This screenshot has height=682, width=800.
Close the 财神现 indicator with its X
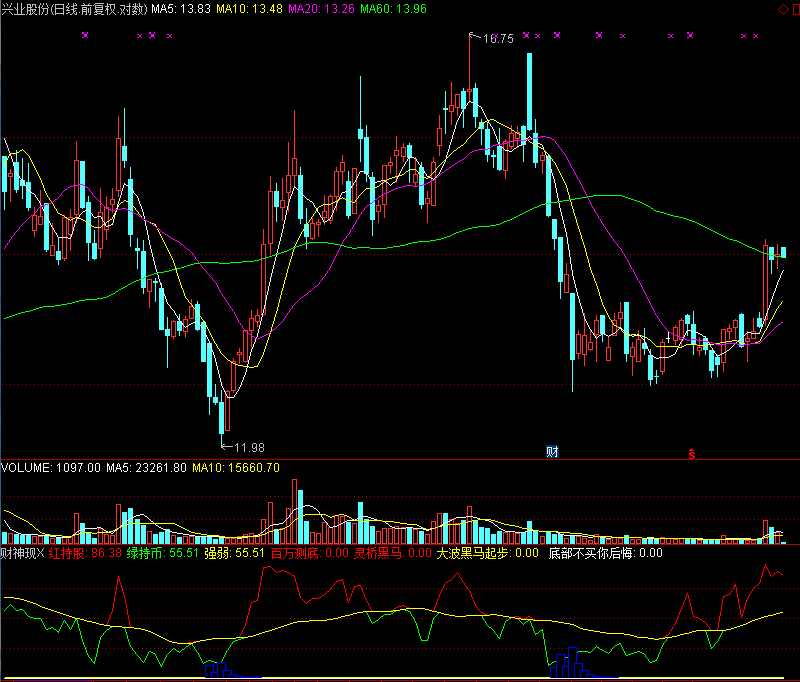41,552
